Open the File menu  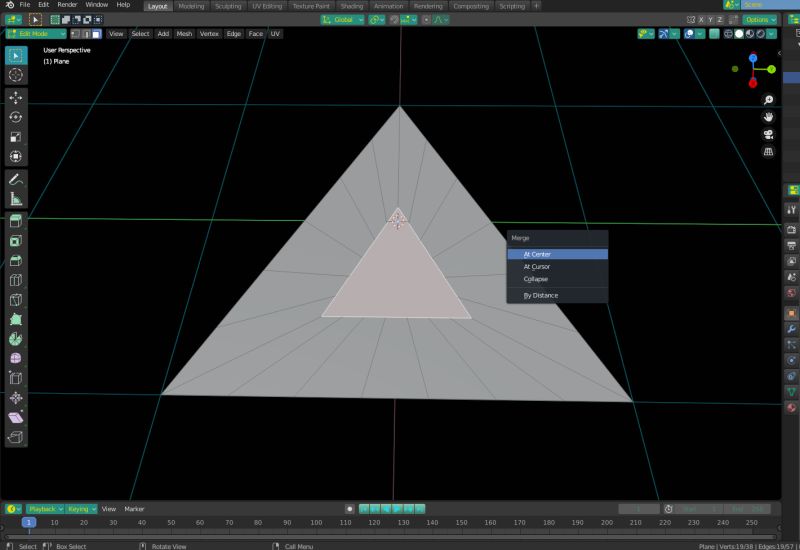point(24,5)
